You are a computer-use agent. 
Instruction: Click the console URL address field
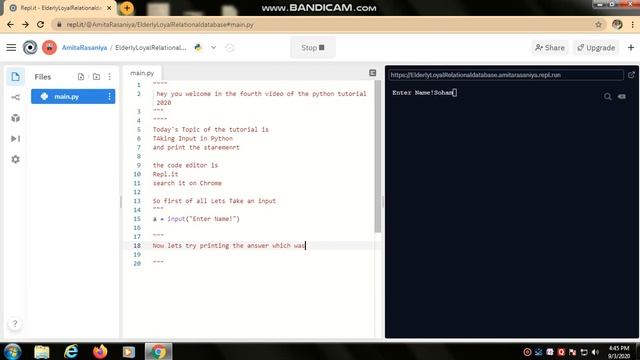click(506, 75)
